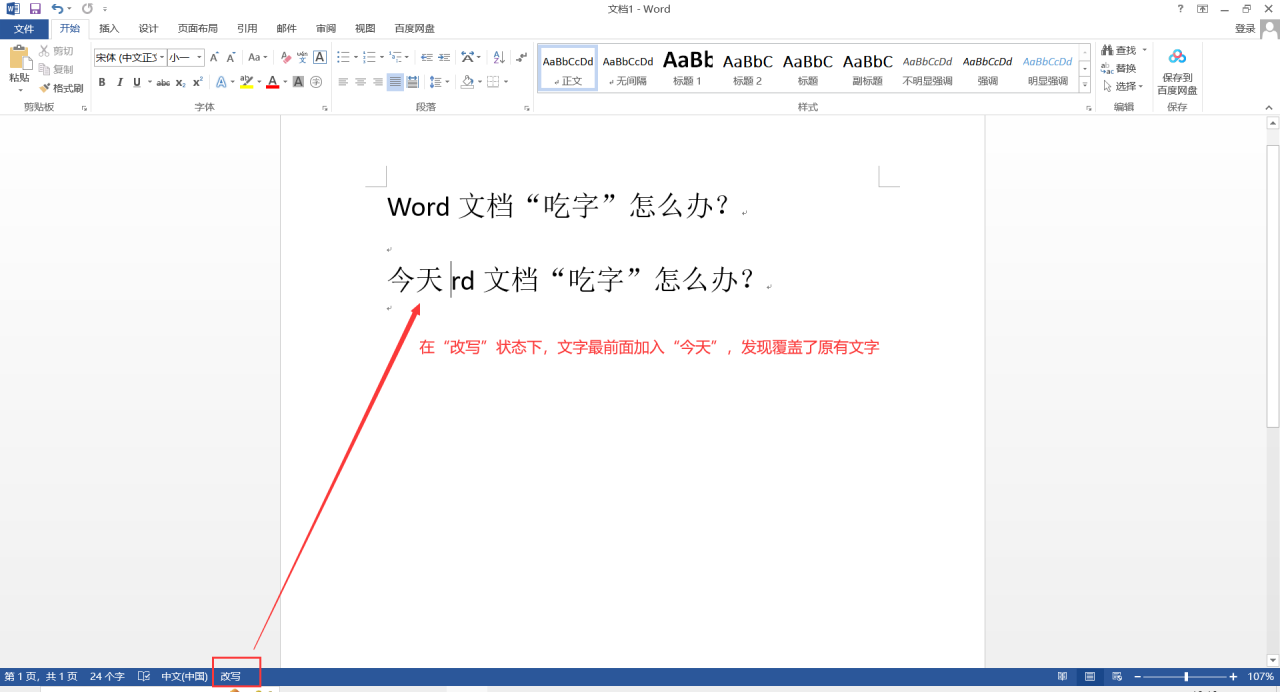Click the Sign in (登录) link

[1245, 29]
